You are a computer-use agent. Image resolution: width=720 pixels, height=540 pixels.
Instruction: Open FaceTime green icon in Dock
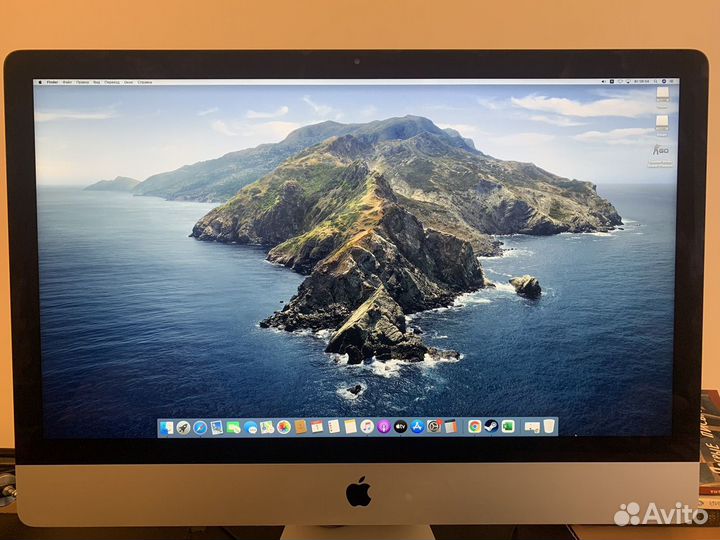[x=233, y=428]
